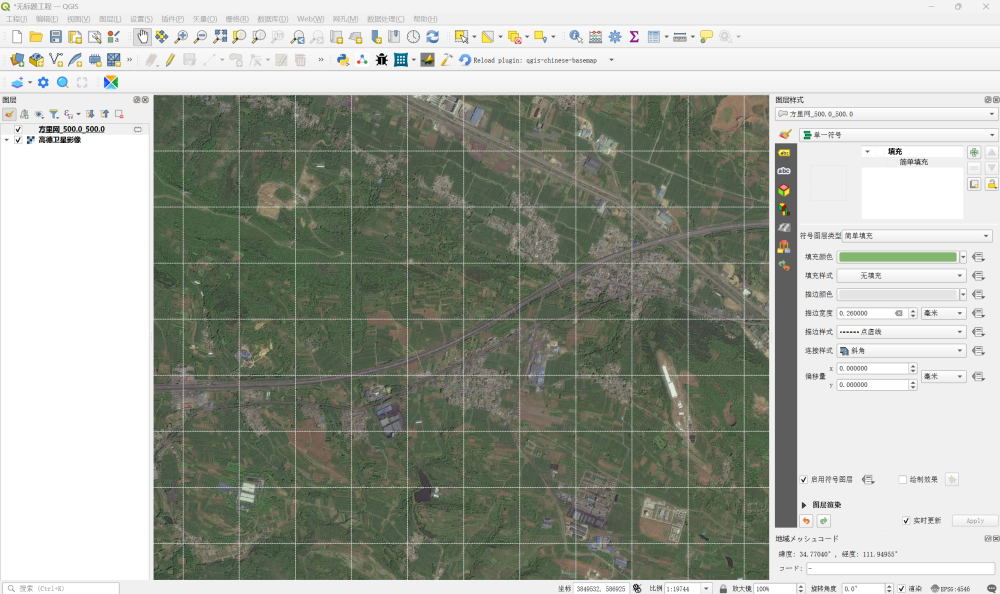
Task: Open the 插件 menu
Action: [172, 19]
